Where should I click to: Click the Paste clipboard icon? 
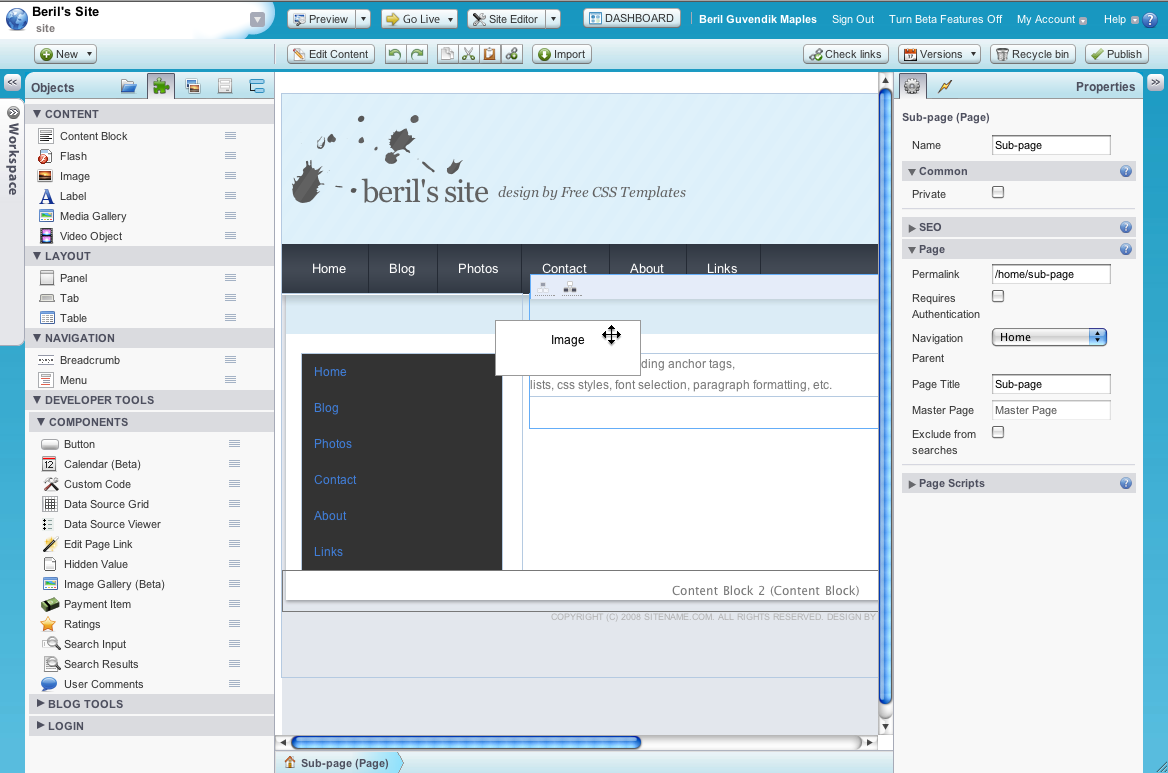490,54
